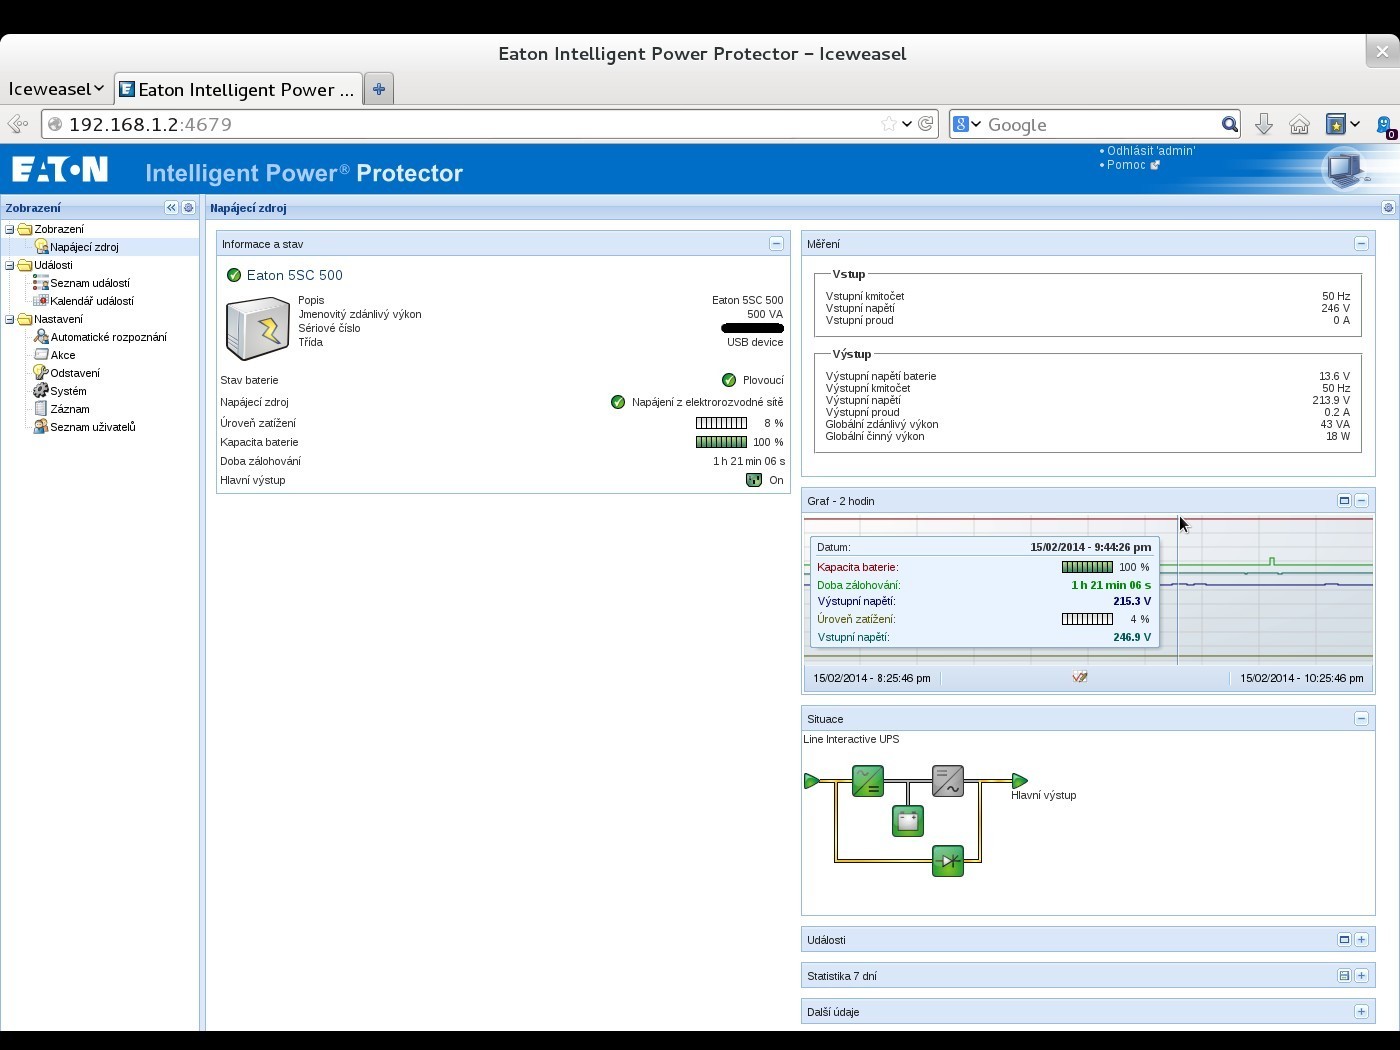Open the gear icon in the Napájecí zdroj header
This screenshot has width=1400, height=1050.
(1388, 208)
